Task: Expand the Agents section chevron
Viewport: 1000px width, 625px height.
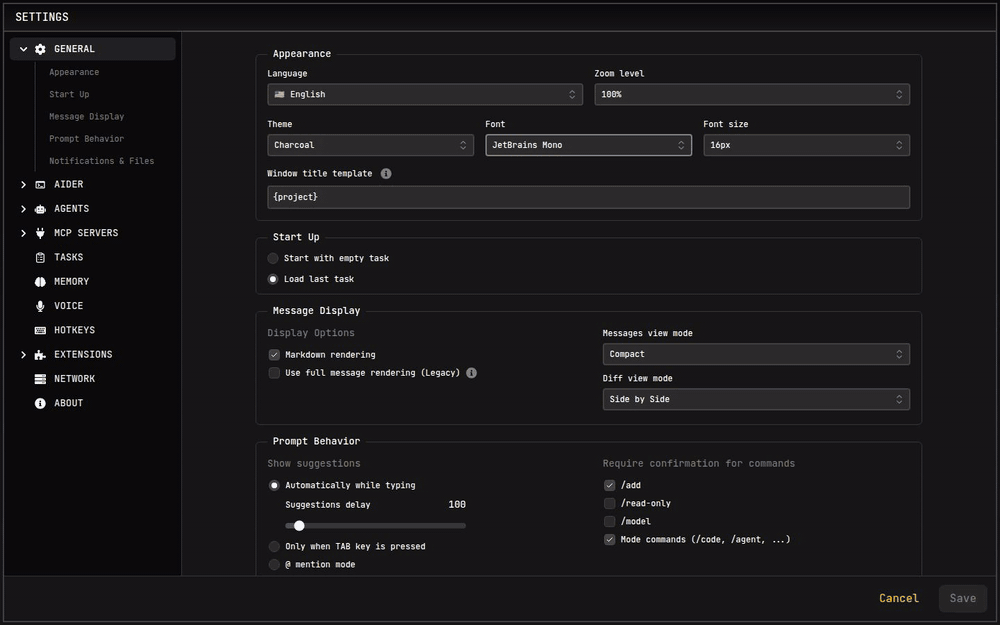Action: click(24, 209)
